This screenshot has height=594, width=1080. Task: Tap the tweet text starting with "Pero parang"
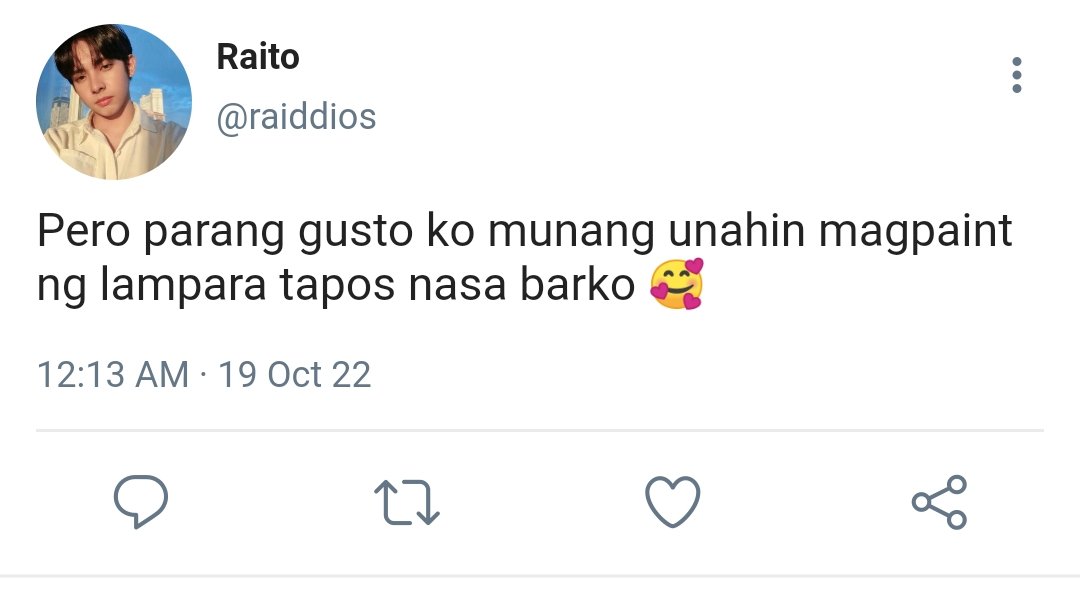pos(524,258)
